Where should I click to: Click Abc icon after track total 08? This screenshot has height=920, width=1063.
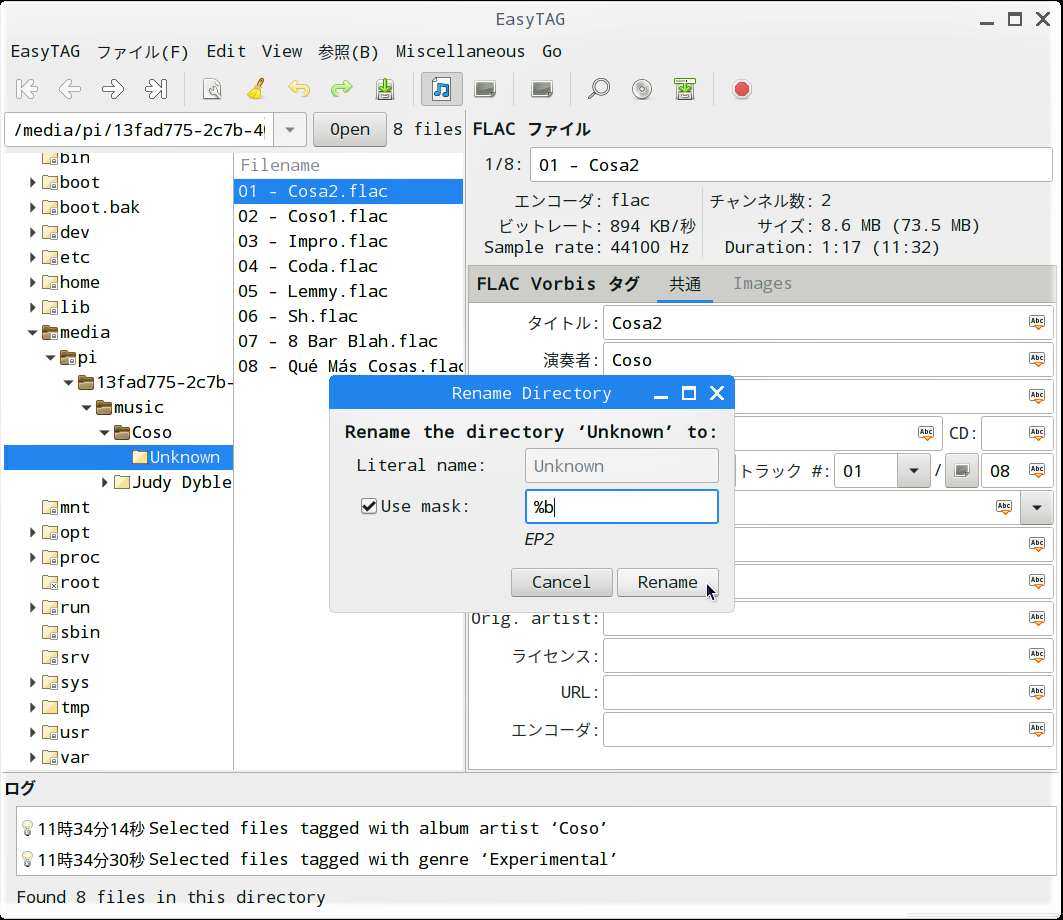pos(1037,470)
